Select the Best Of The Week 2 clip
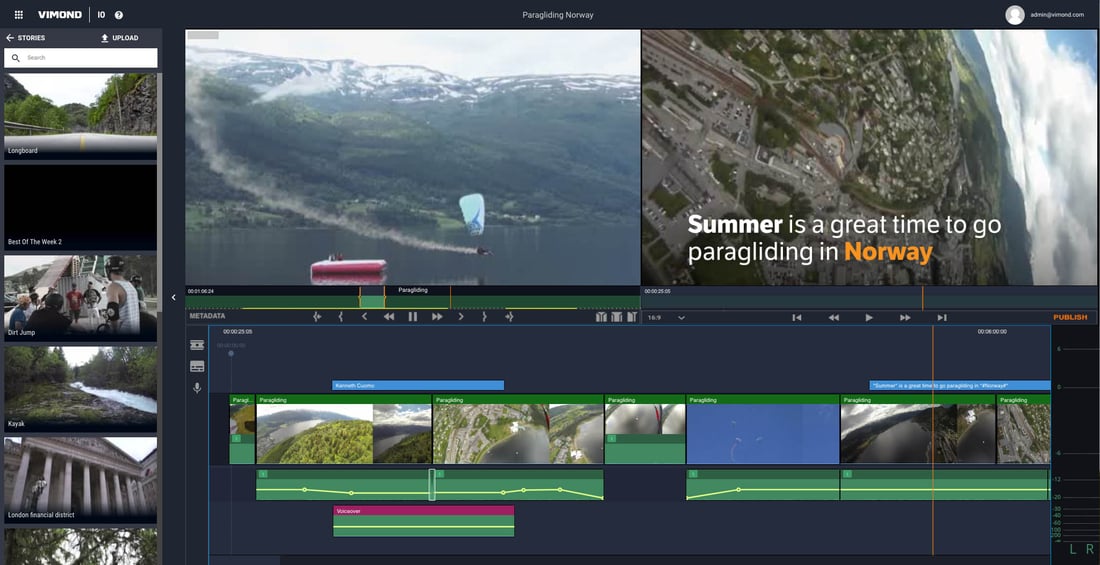The width and height of the screenshot is (1100, 565). 81,207
